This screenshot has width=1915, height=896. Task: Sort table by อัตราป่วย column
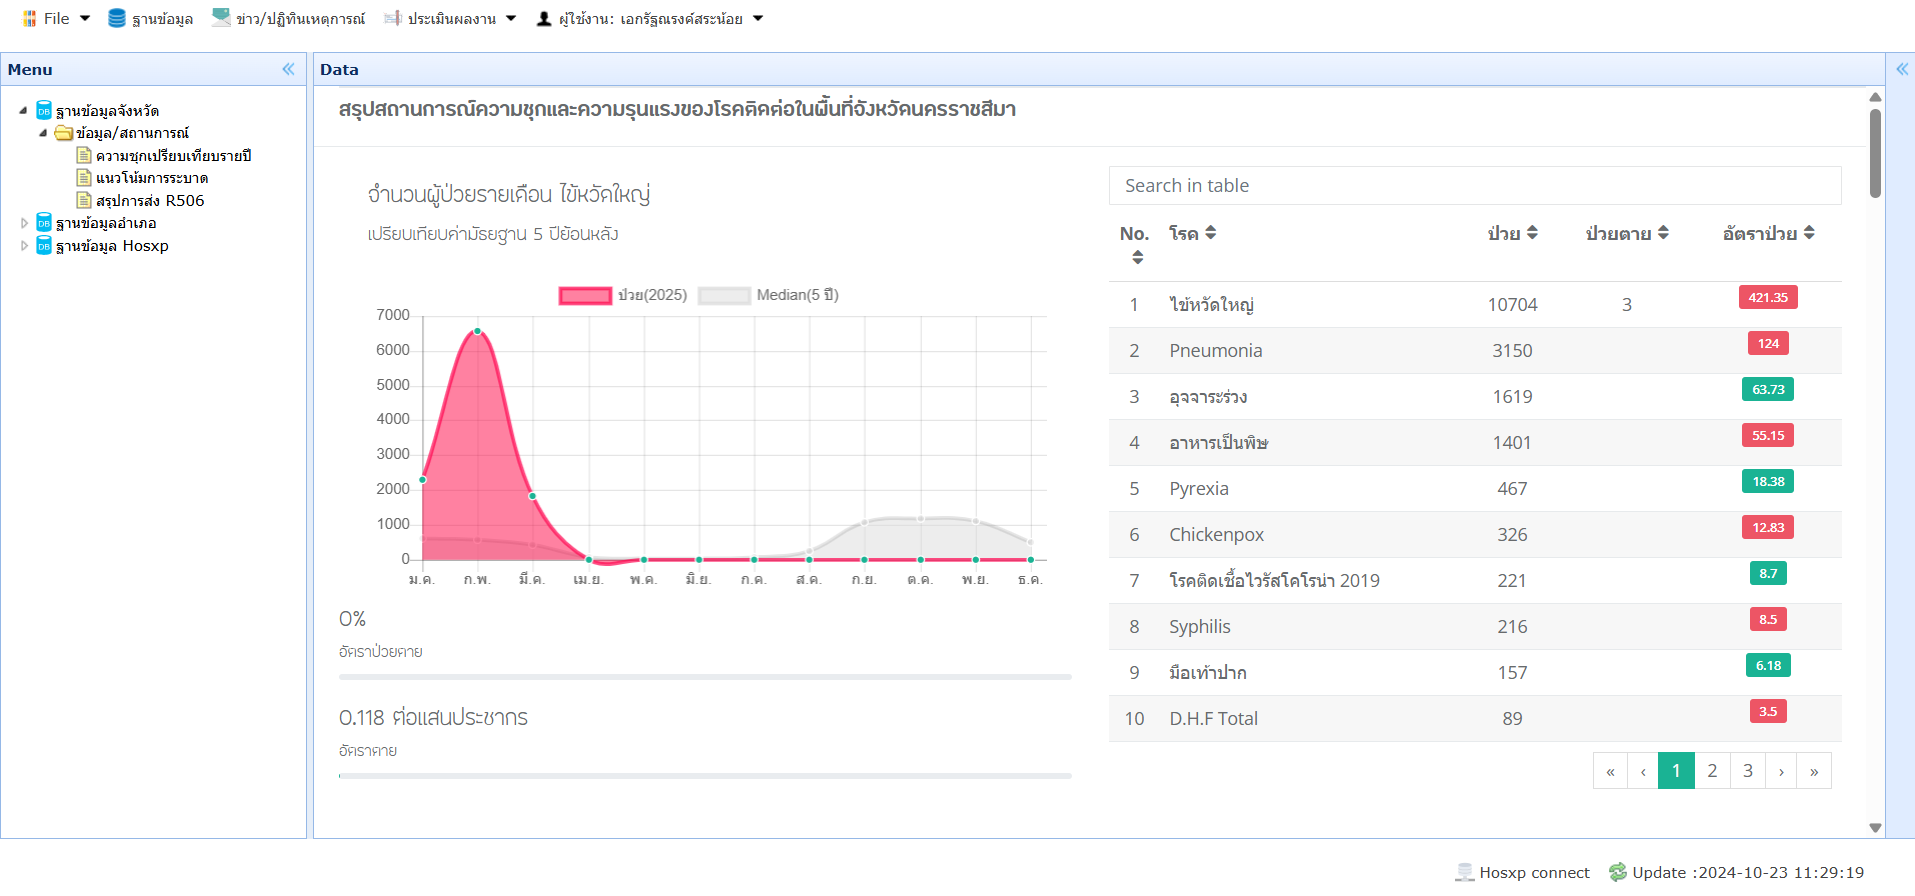pos(1768,233)
